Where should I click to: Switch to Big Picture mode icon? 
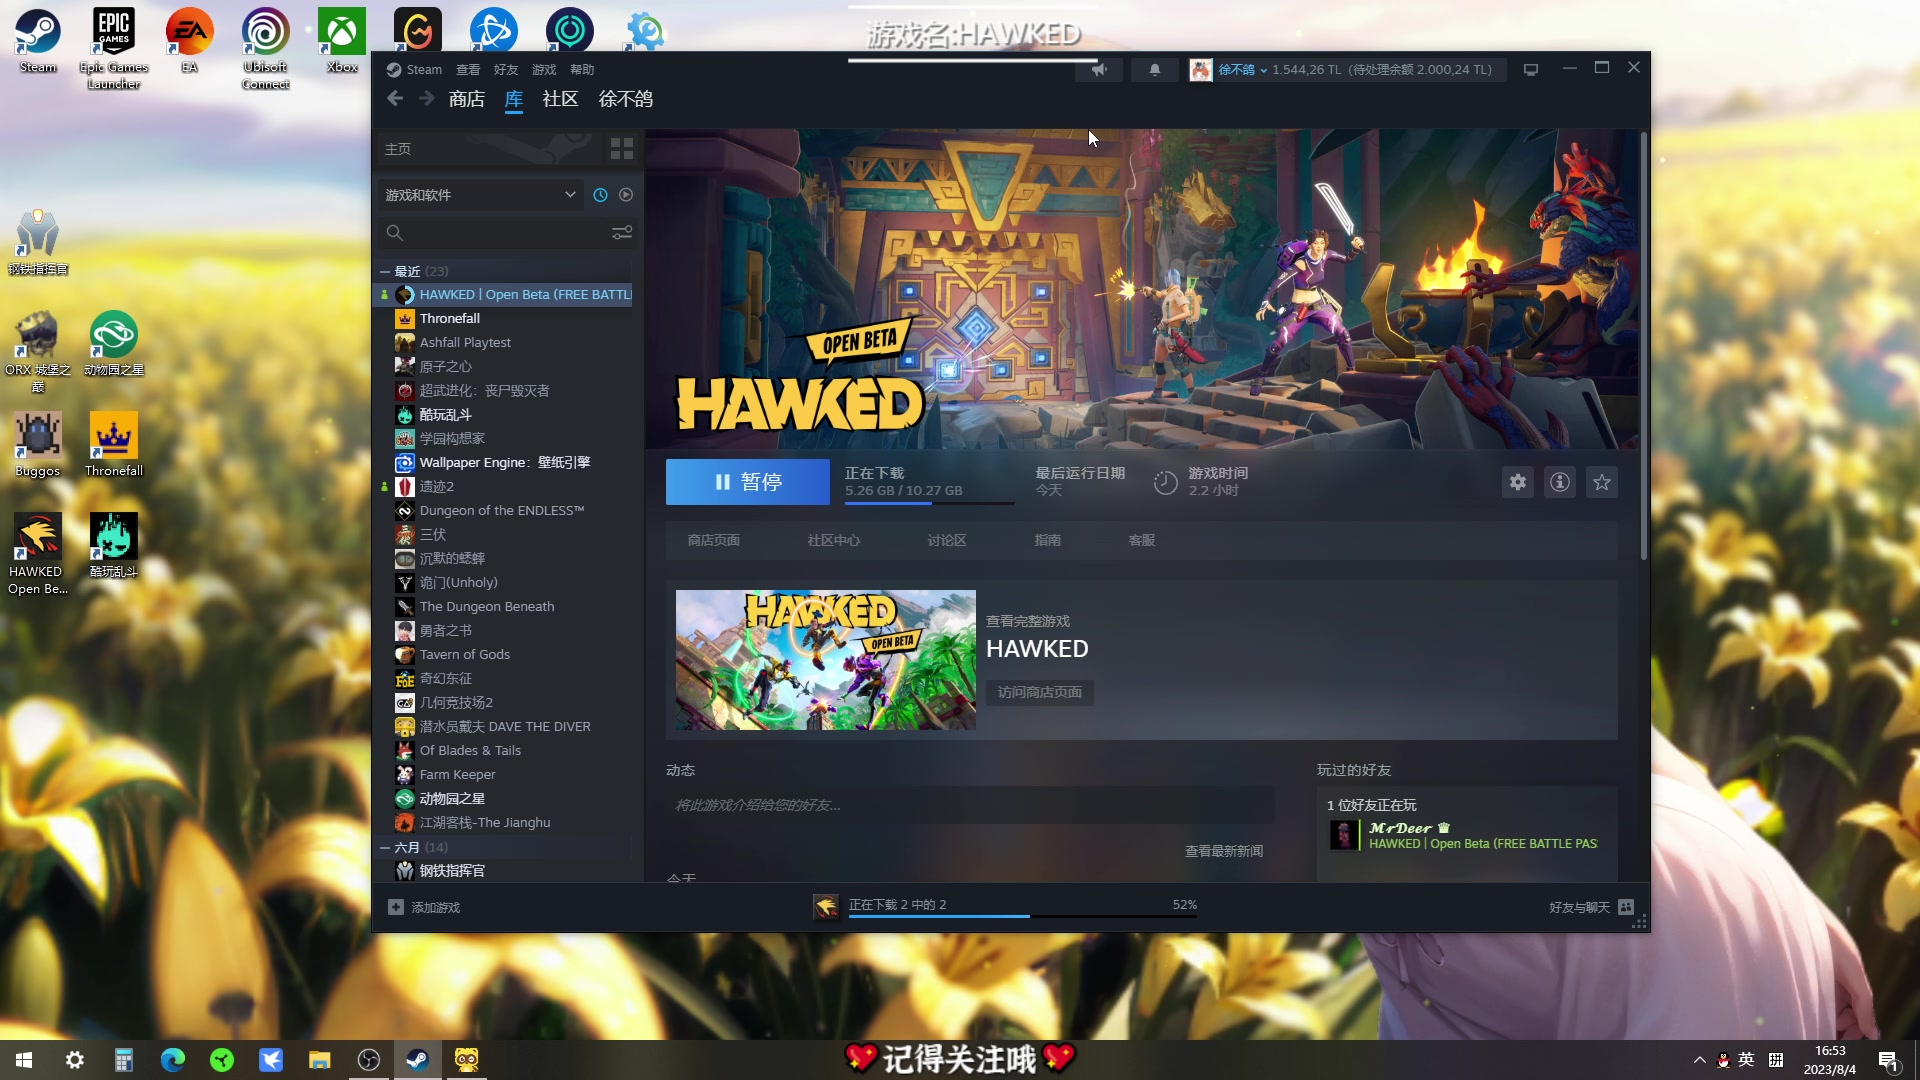[x=1530, y=70]
